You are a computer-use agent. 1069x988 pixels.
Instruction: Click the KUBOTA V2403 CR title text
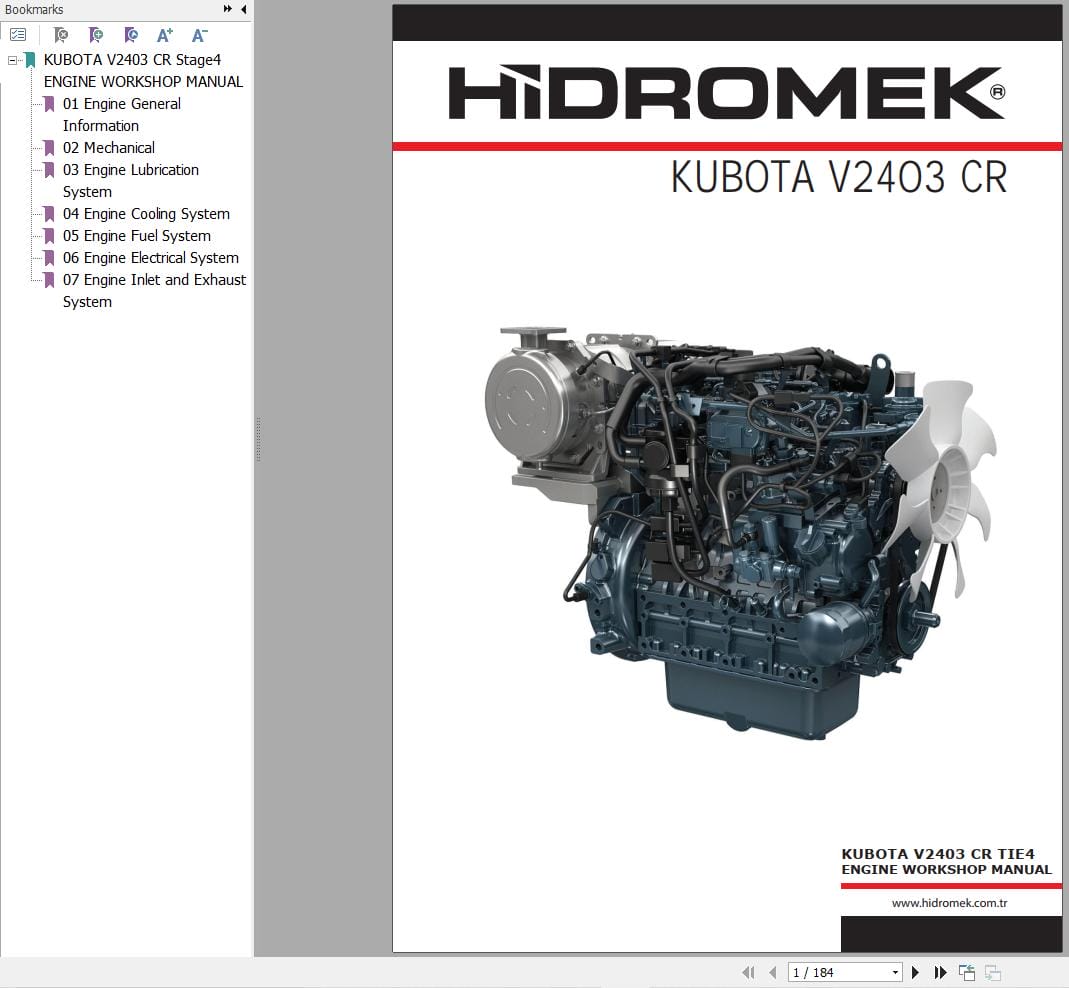click(x=839, y=177)
